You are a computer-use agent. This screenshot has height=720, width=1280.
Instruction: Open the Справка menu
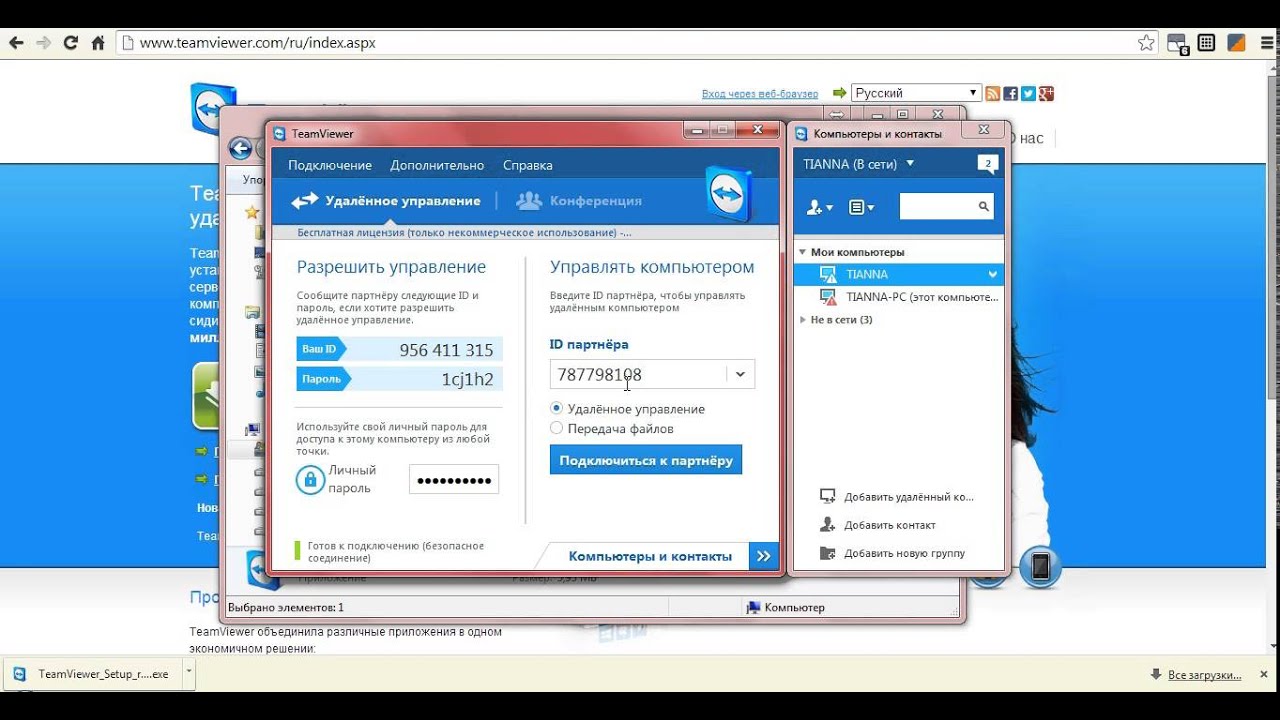[527, 165]
